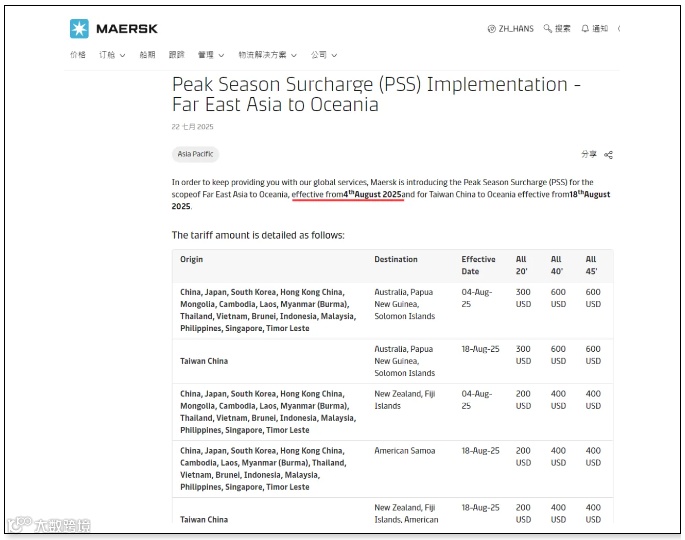Click first row destination Australia, Papua New Guinea

(x=405, y=304)
